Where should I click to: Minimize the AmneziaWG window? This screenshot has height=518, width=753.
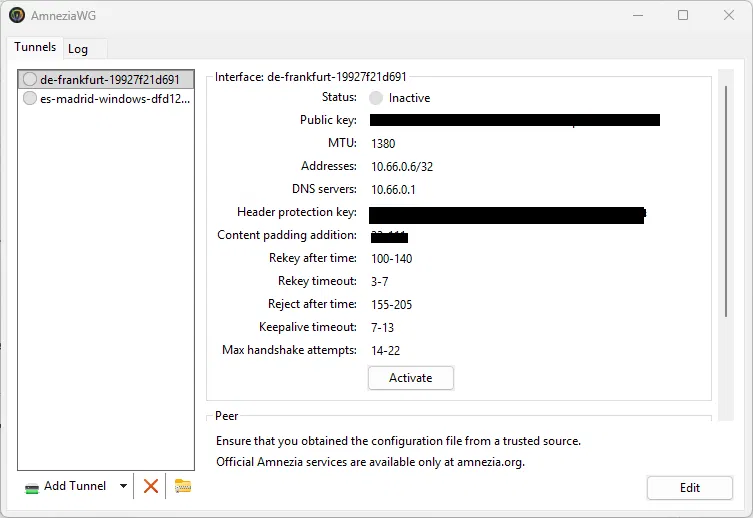pos(638,15)
